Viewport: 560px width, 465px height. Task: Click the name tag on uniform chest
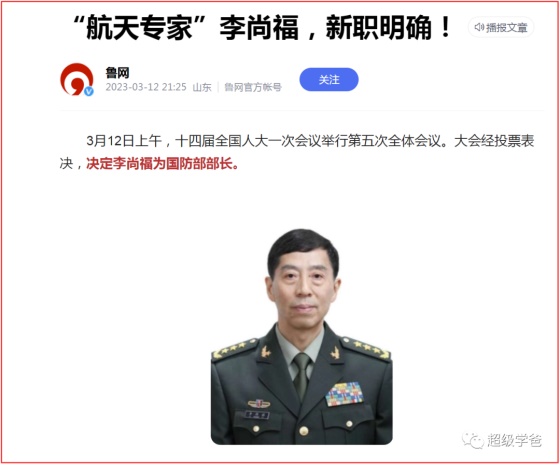[257, 415]
